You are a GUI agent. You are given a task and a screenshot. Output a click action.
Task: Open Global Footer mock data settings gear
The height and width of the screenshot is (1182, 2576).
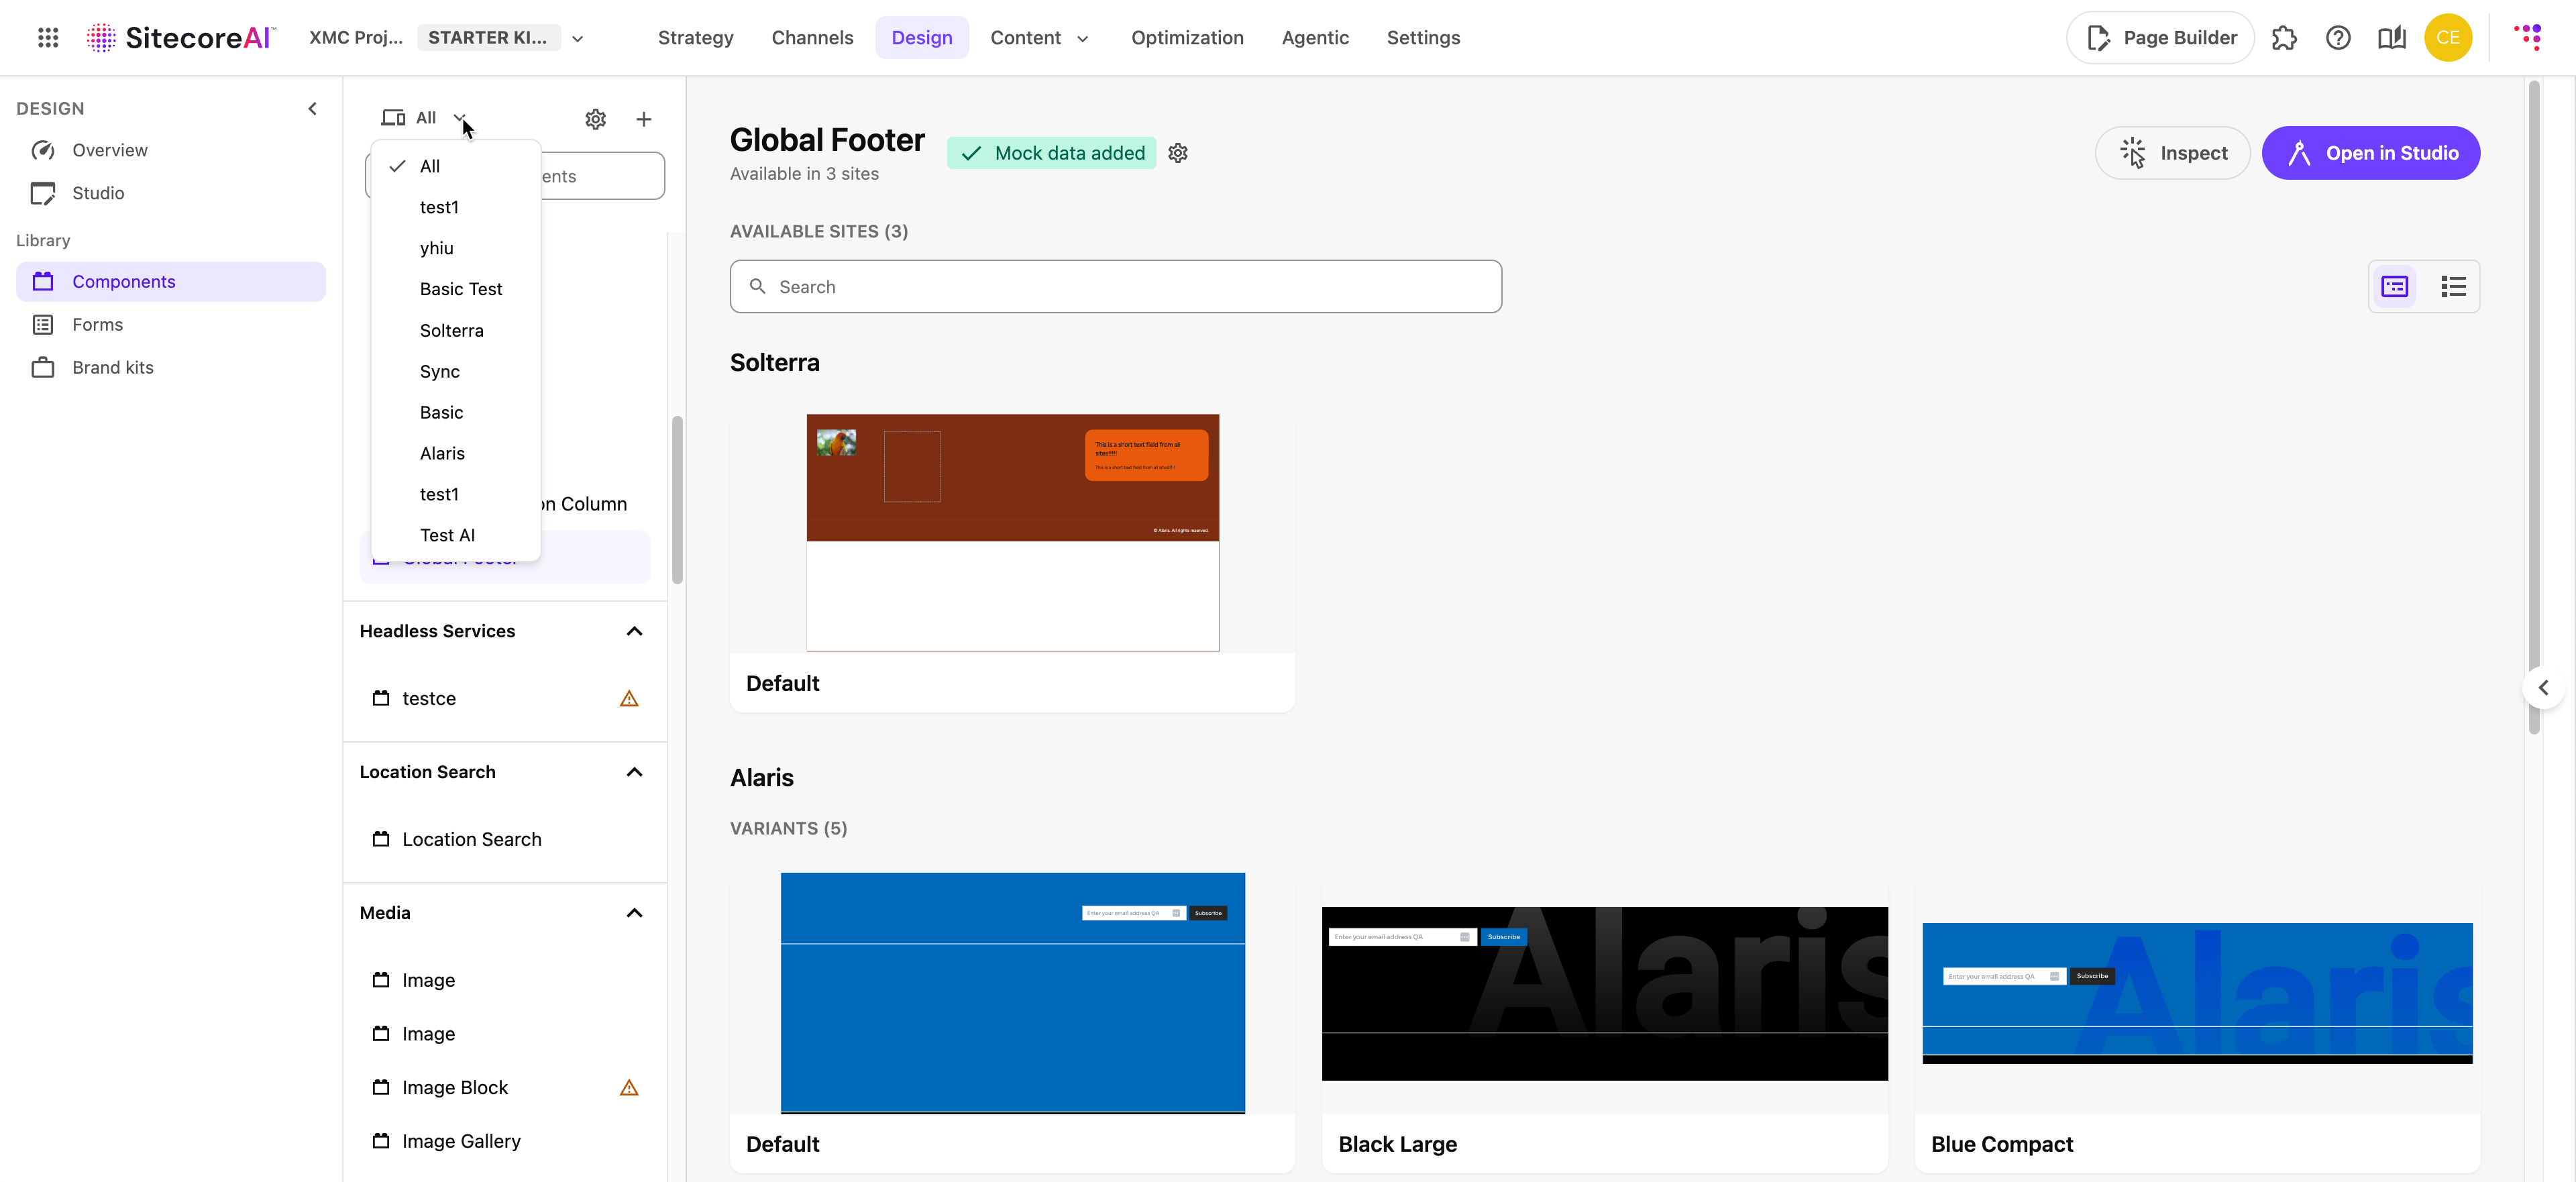[1178, 153]
